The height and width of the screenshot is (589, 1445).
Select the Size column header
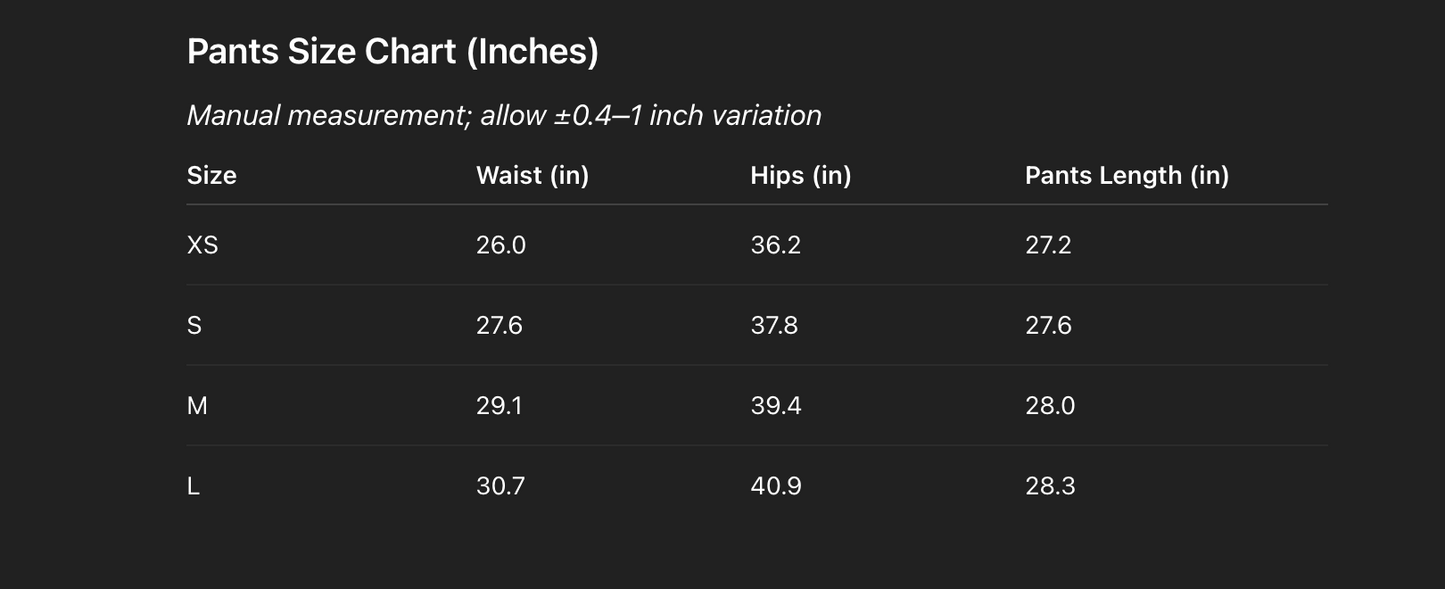212,175
